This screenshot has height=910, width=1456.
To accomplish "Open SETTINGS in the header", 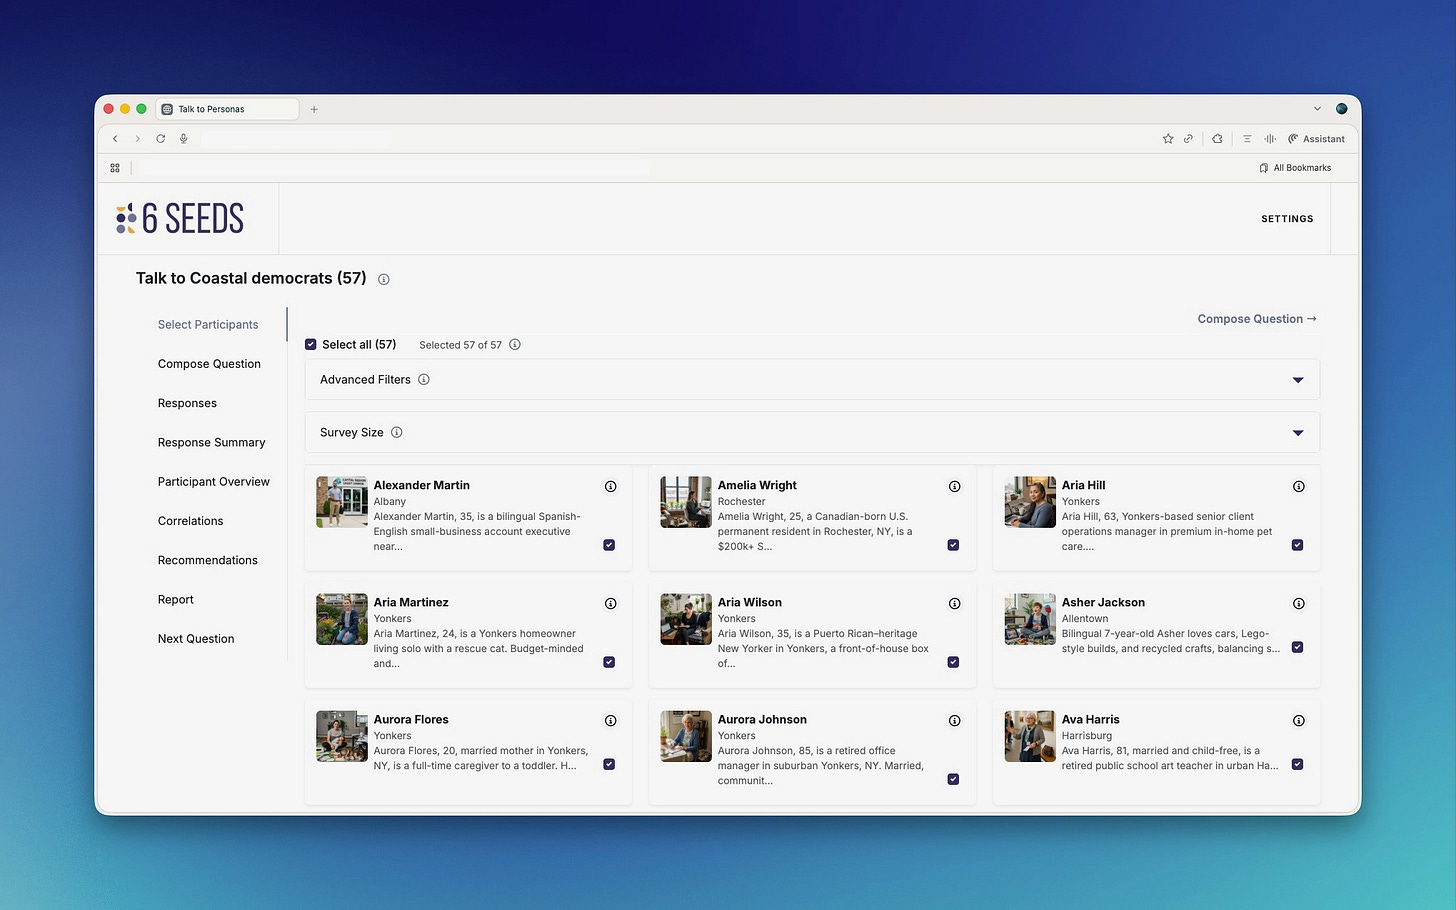I will click(x=1287, y=219).
